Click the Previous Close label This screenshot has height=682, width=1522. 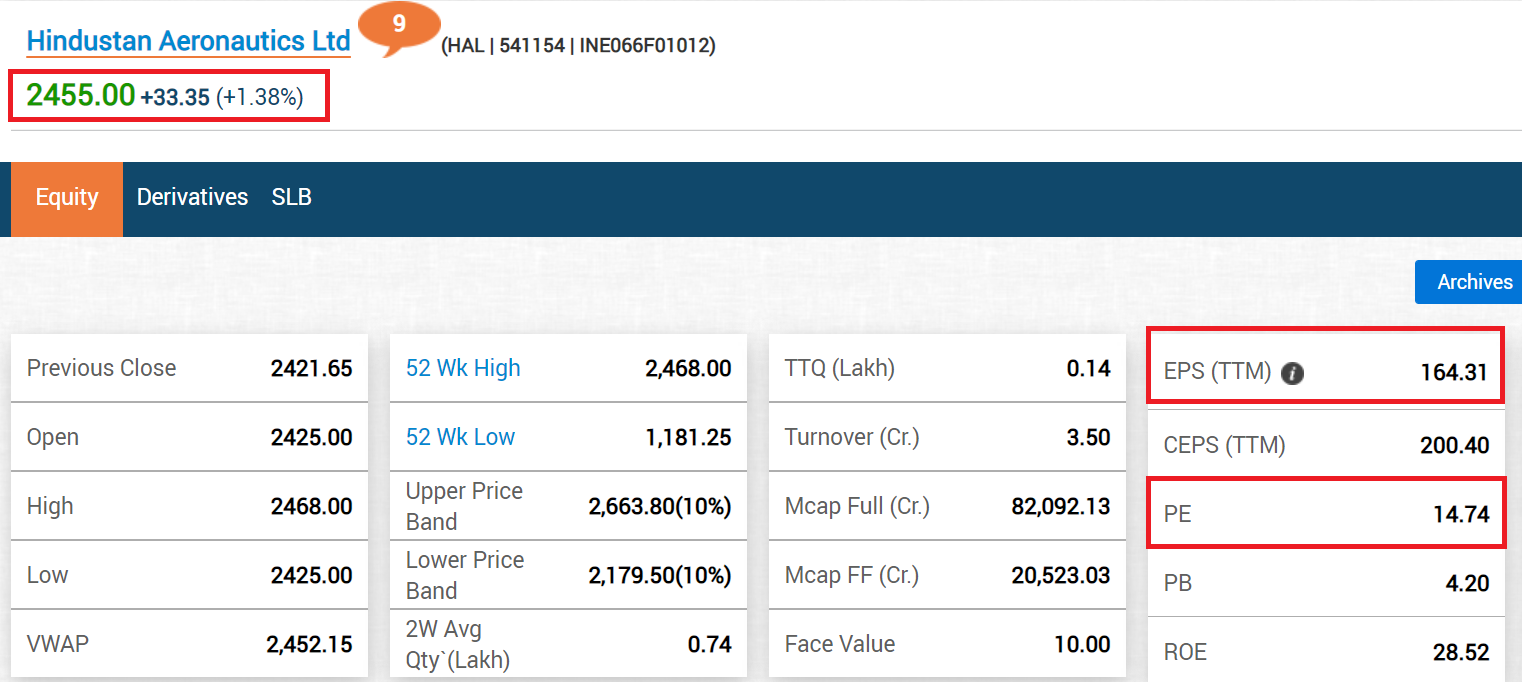[101, 368]
